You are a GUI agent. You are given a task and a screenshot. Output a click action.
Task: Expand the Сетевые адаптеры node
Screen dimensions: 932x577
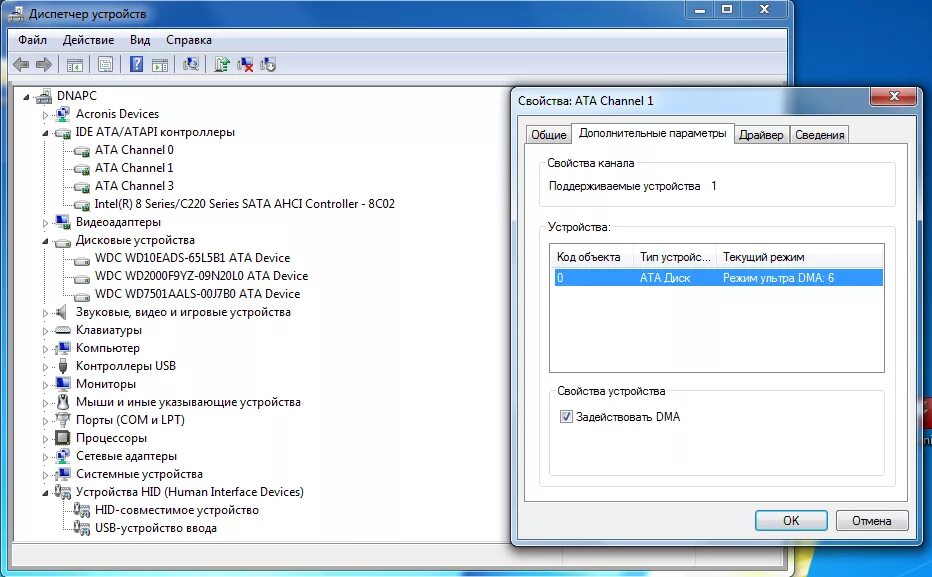pyautogui.click(x=45, y=457)
